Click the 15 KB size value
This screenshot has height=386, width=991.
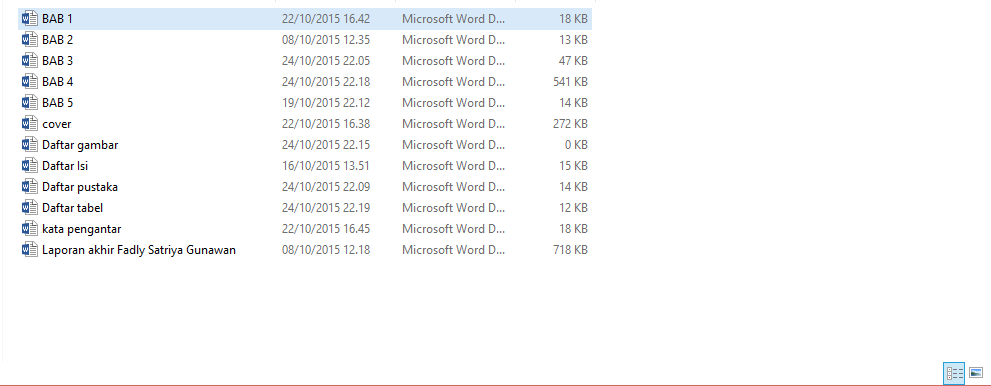coord(573,166)
